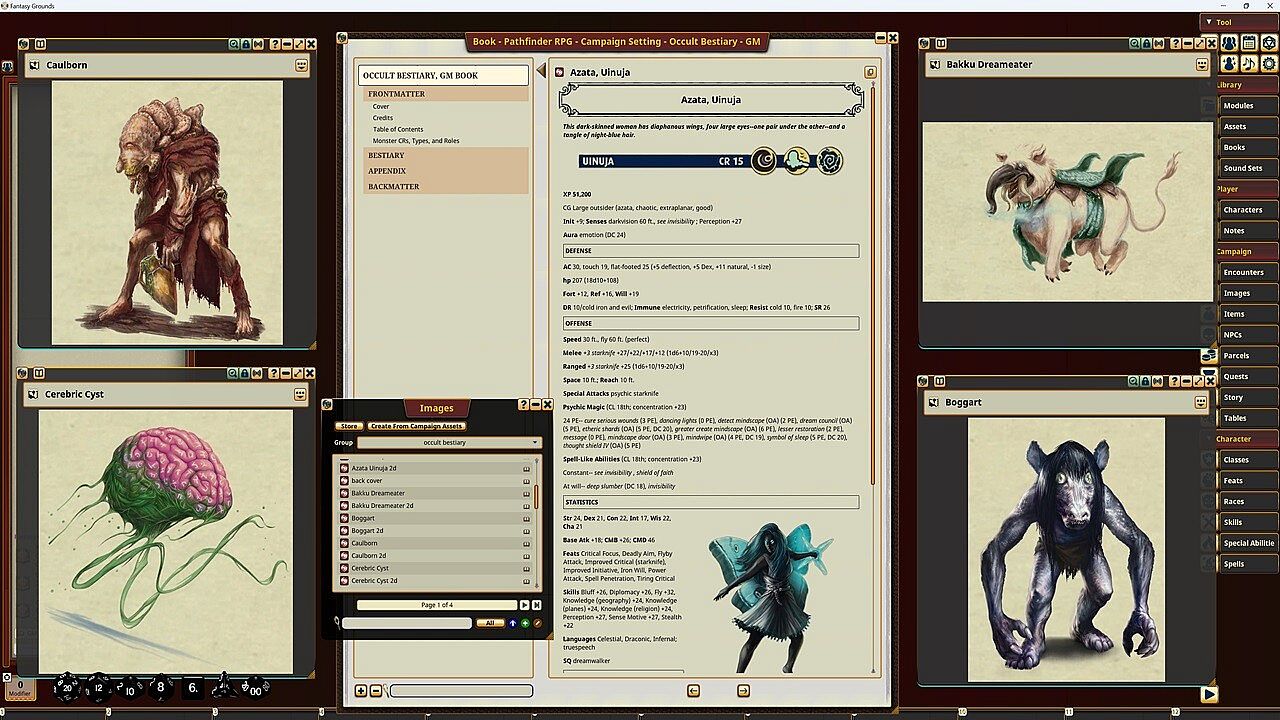
Task: Click the zoom icon in Cerebric Cyst window
Action: (x=233, y=373)
